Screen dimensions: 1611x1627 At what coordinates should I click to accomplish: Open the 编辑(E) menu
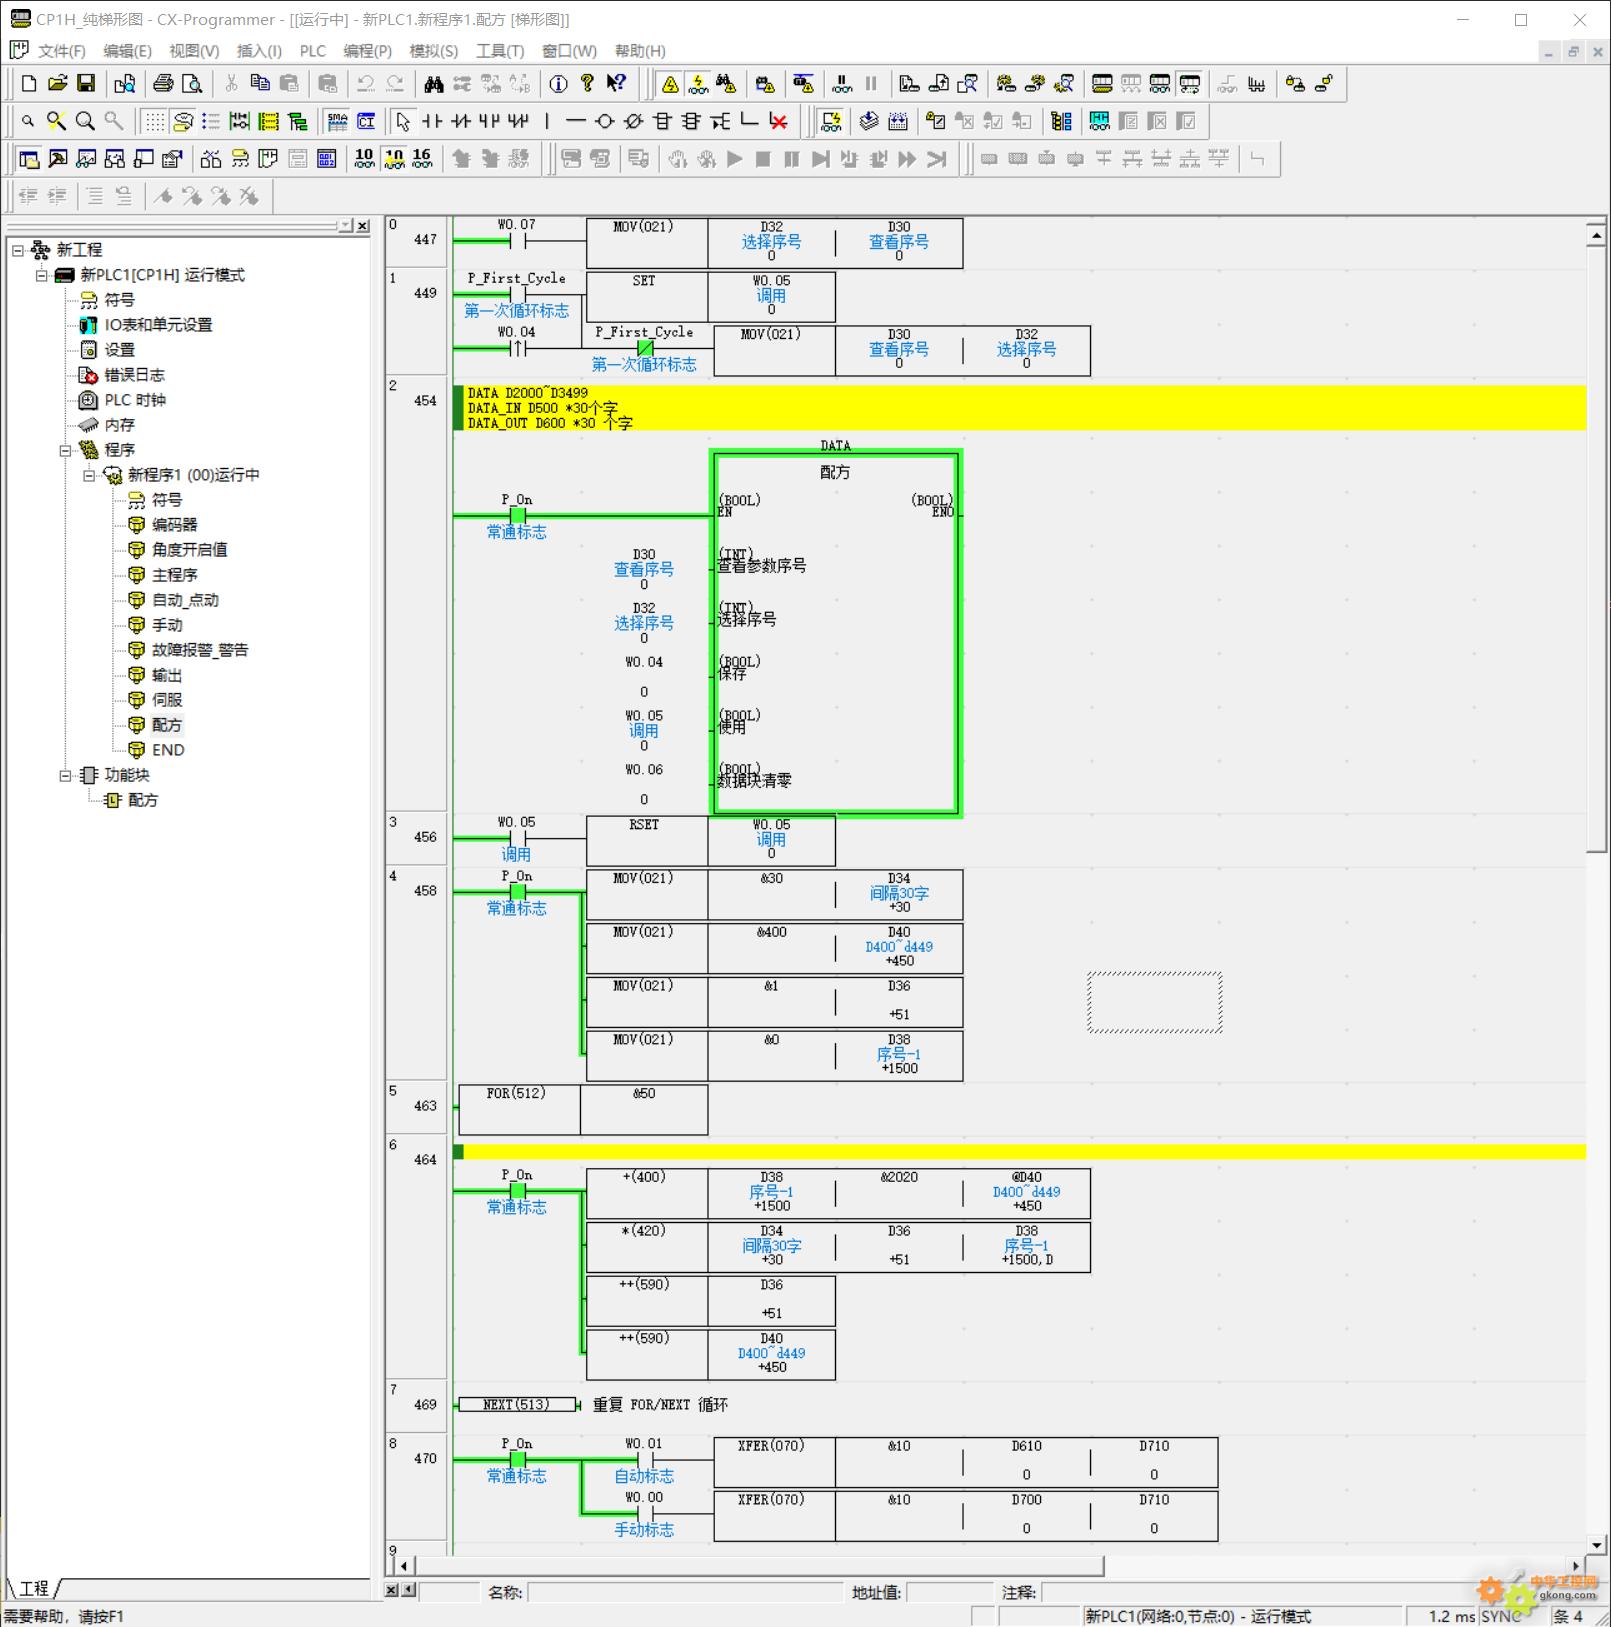127,51
